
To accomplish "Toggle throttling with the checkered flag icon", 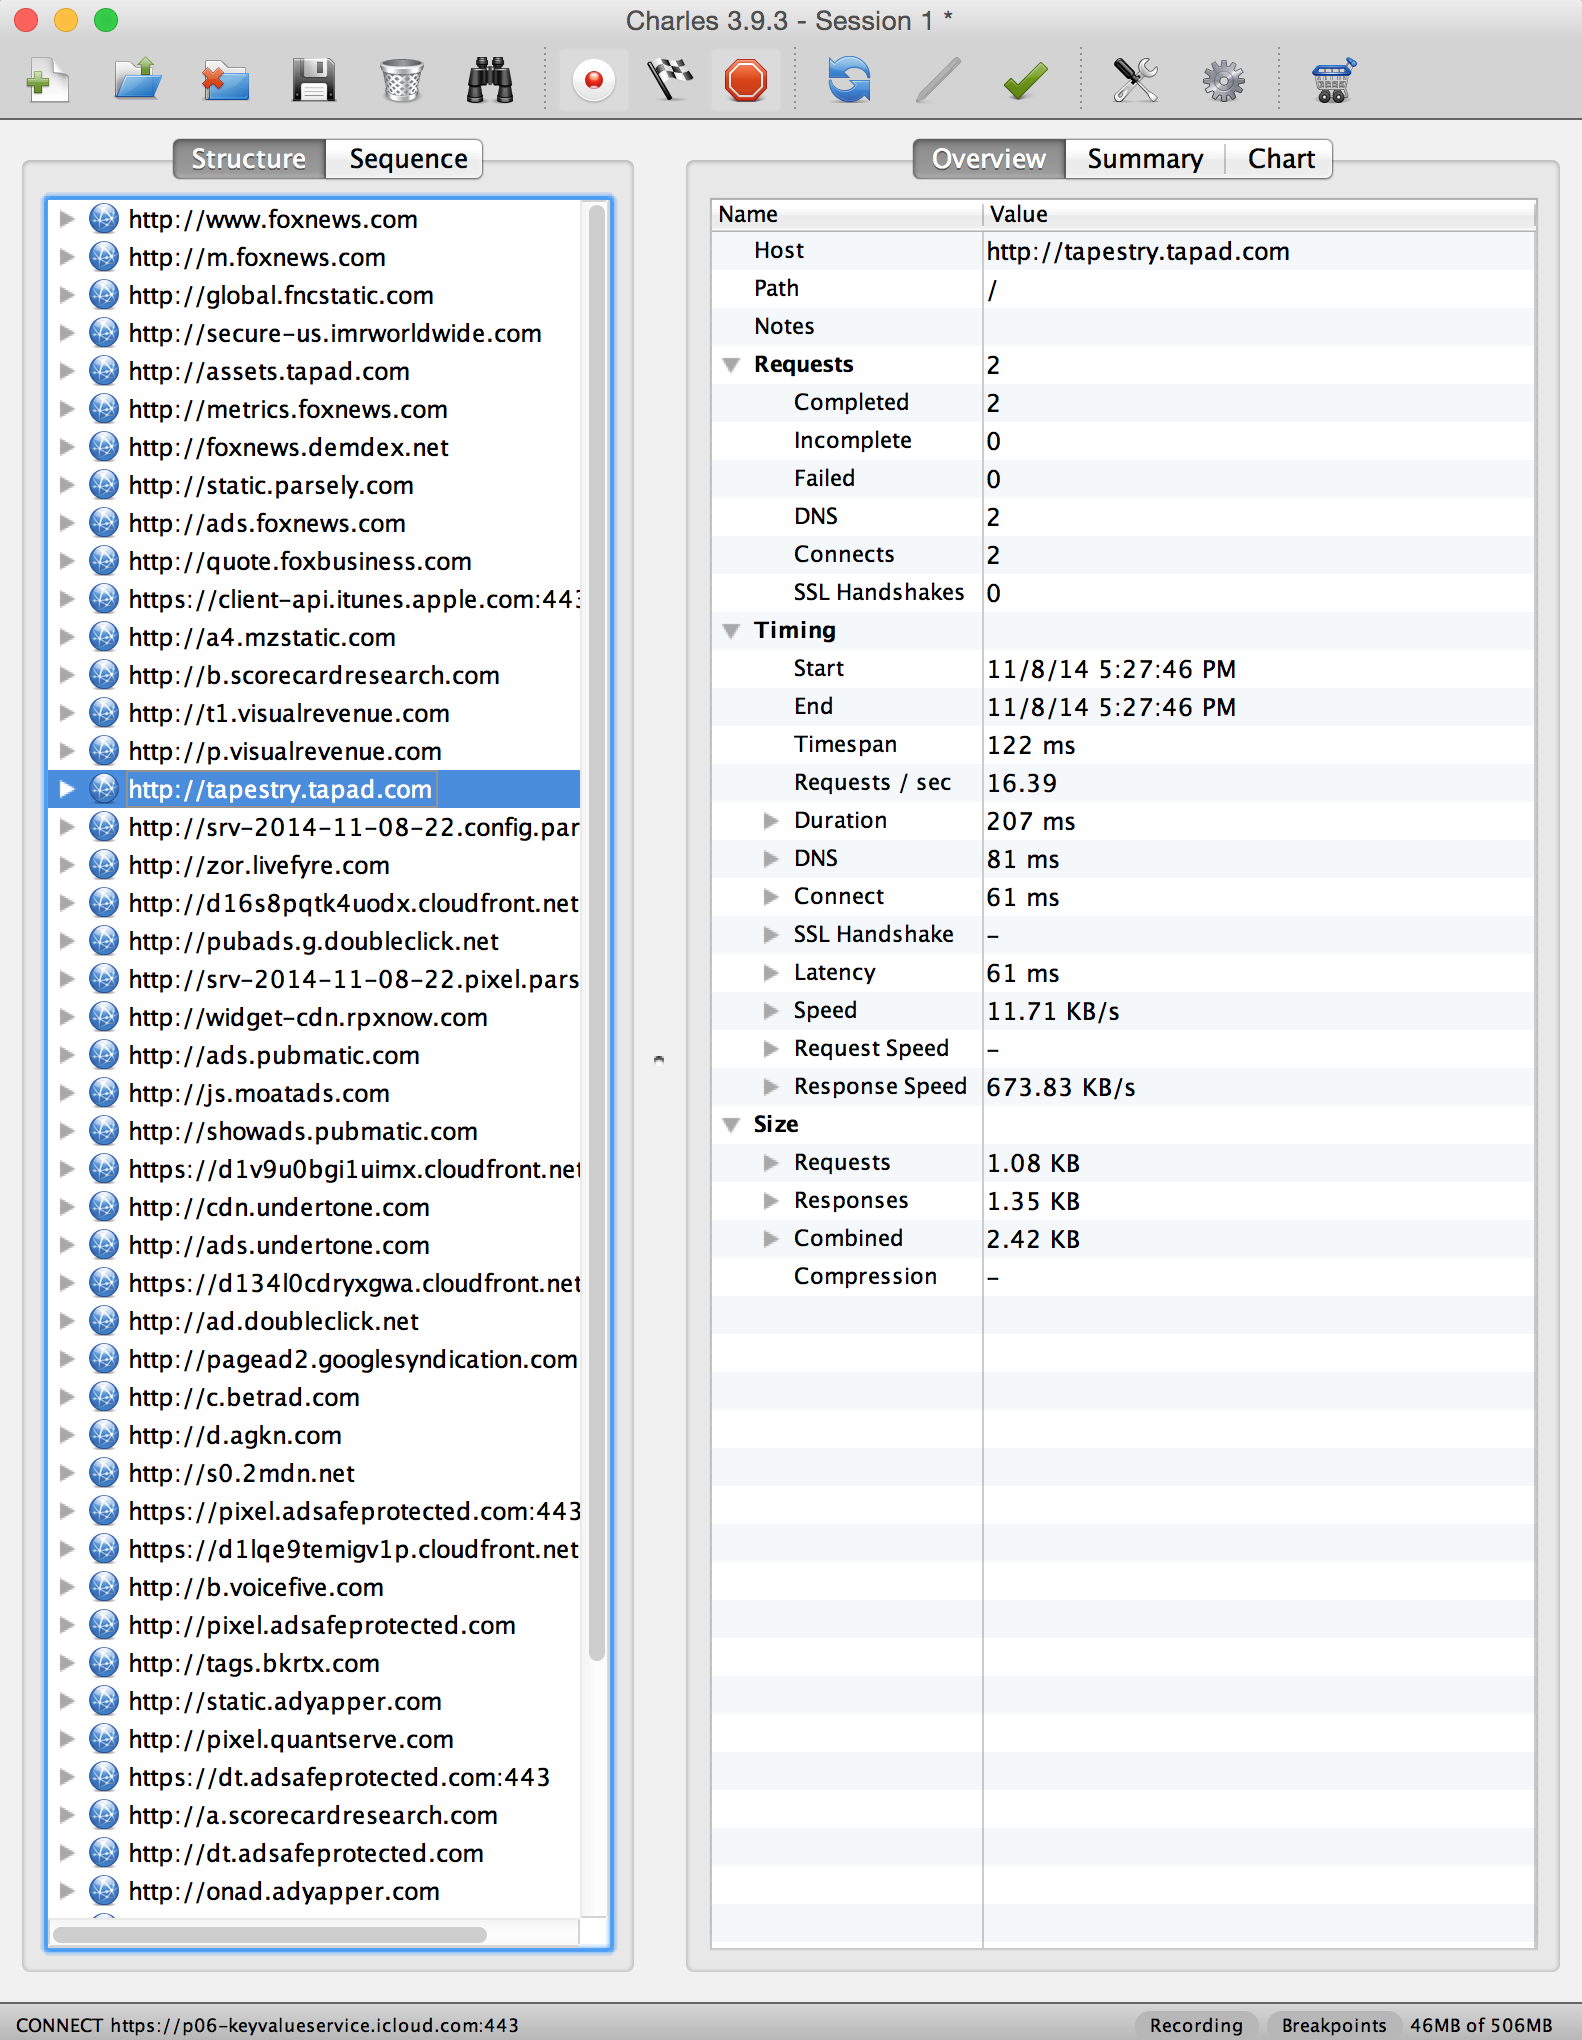I will point(670,80).
